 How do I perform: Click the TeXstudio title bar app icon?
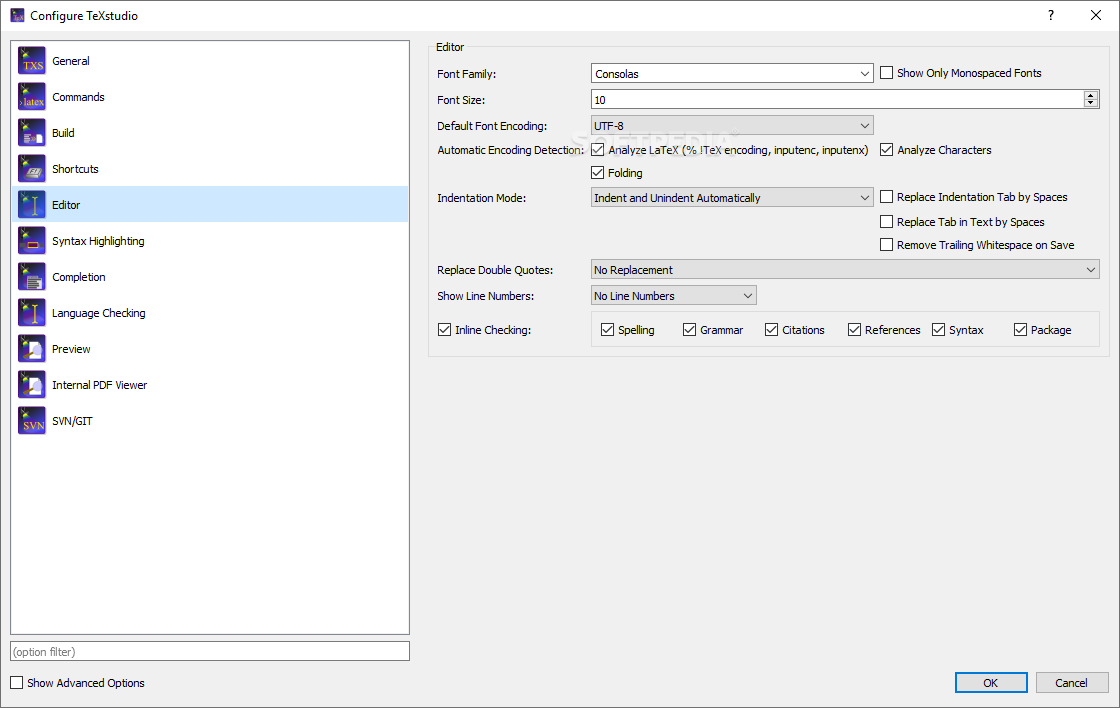17,15
